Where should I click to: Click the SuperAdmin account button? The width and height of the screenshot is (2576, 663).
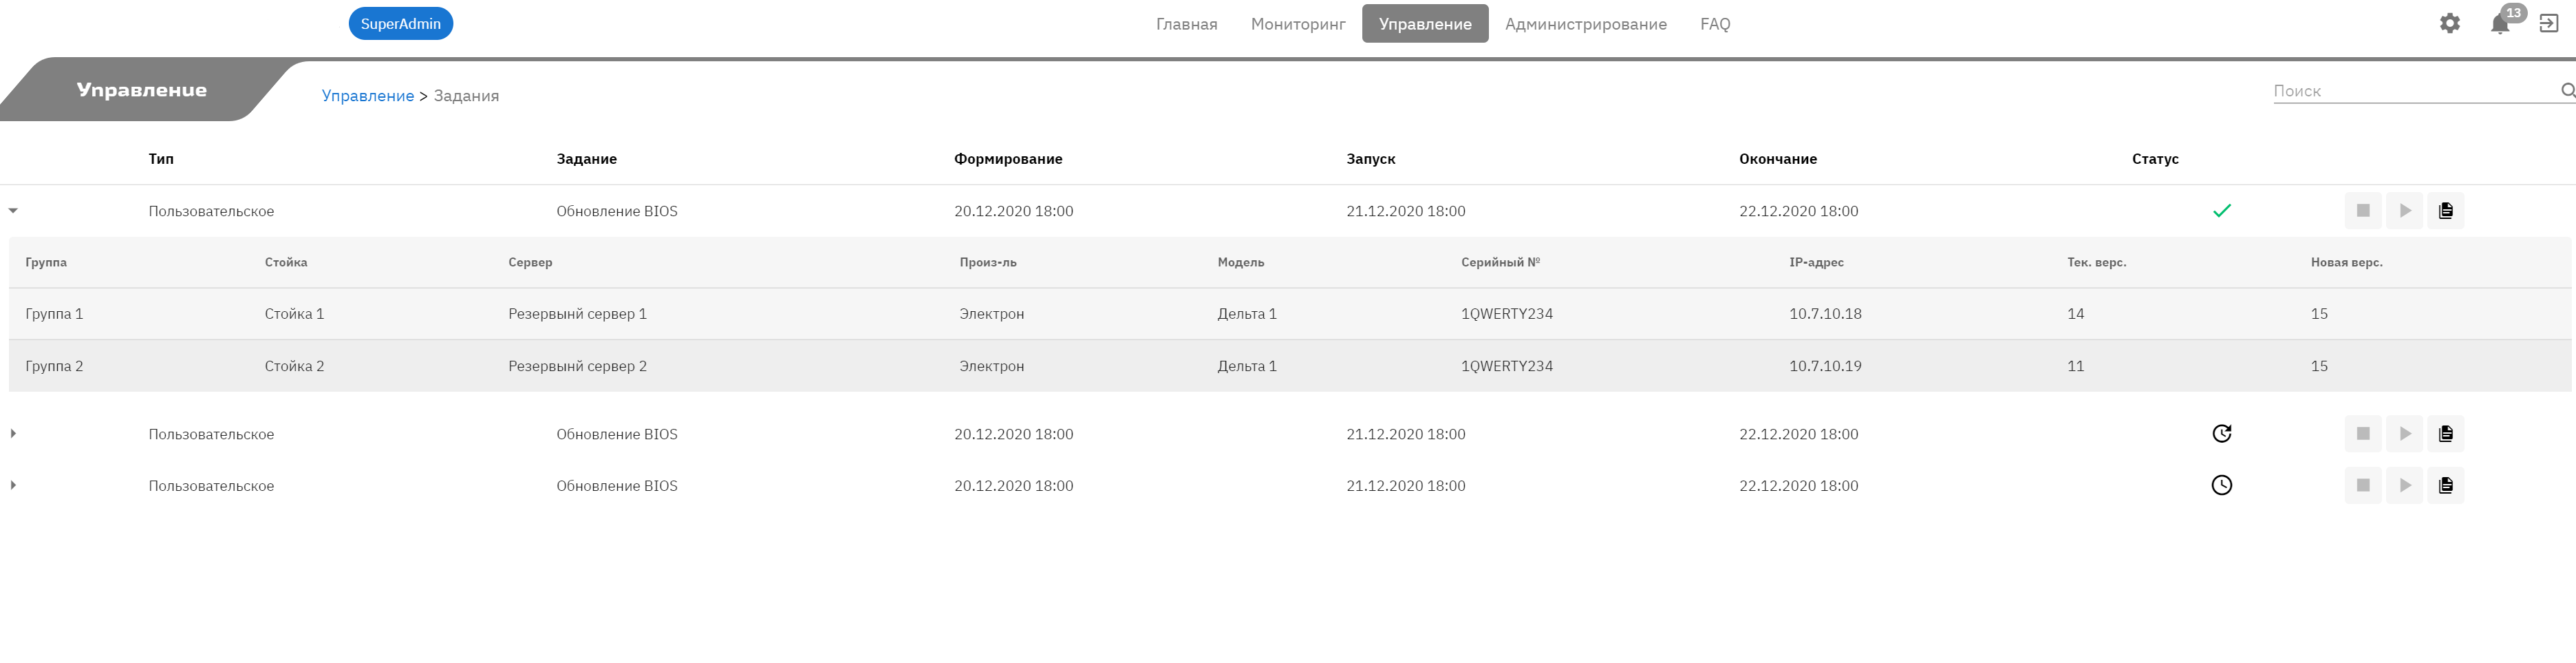400,23
